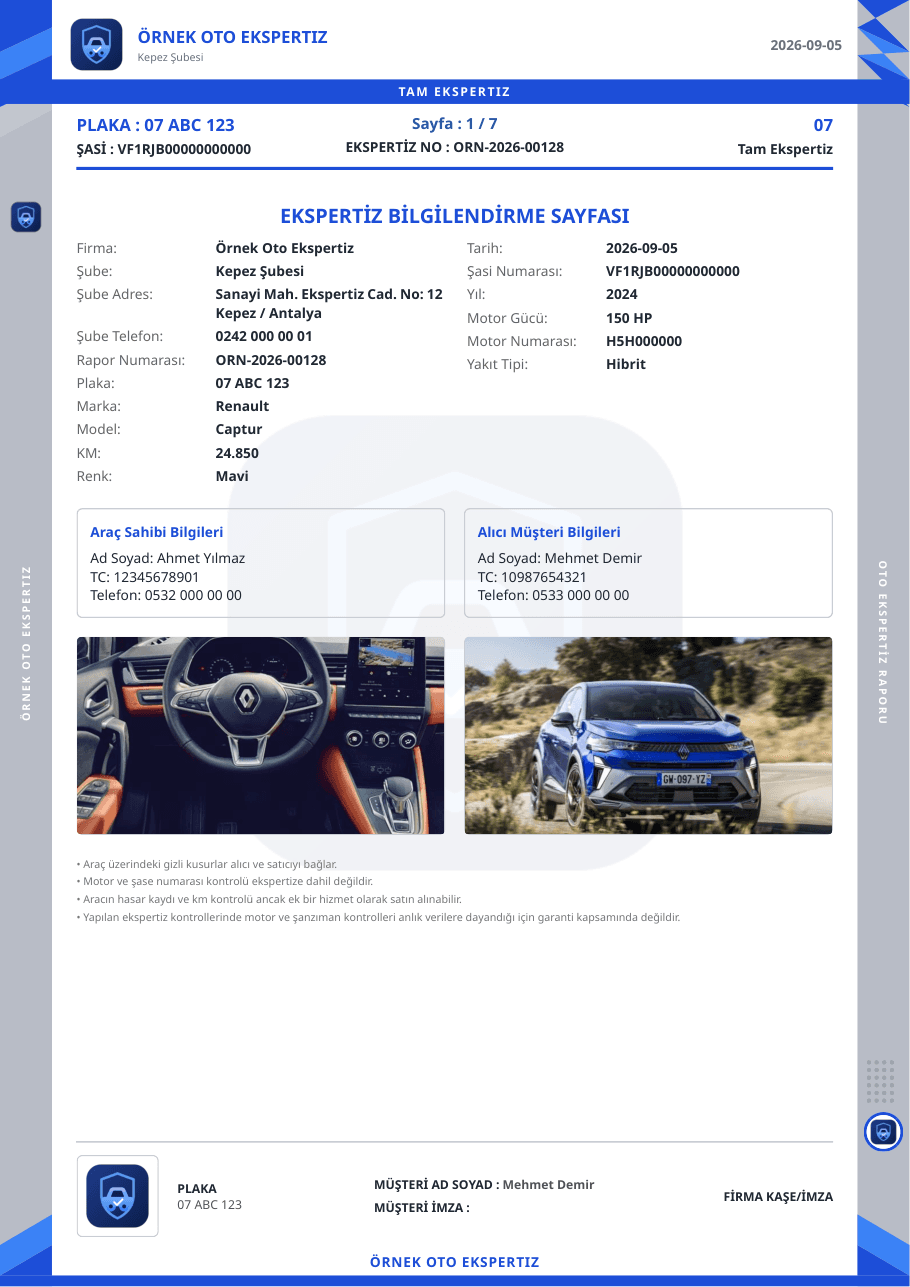The height and width of the screenshot is (1287, 910).
Task: Click the Rapor Numarası value ORN-2026-00128
Action: [271, 360]
